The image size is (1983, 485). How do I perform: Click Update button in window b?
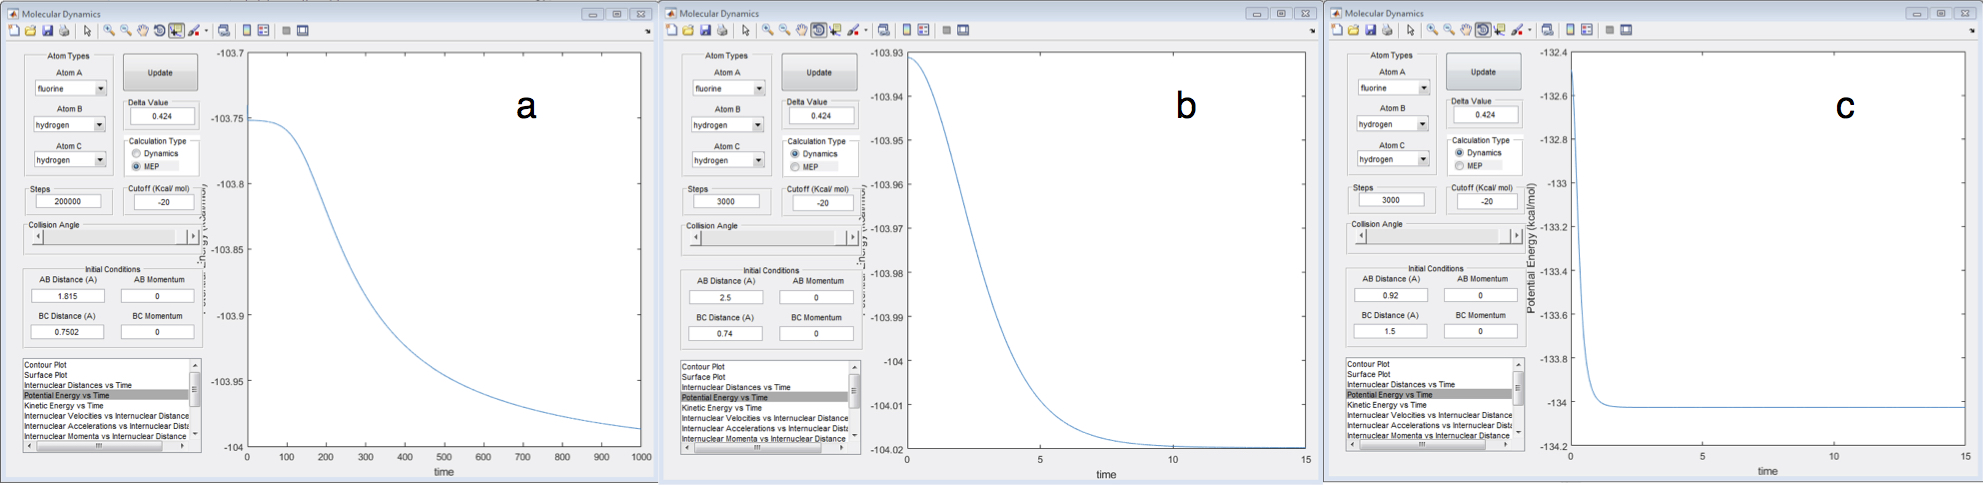[819, 73]
